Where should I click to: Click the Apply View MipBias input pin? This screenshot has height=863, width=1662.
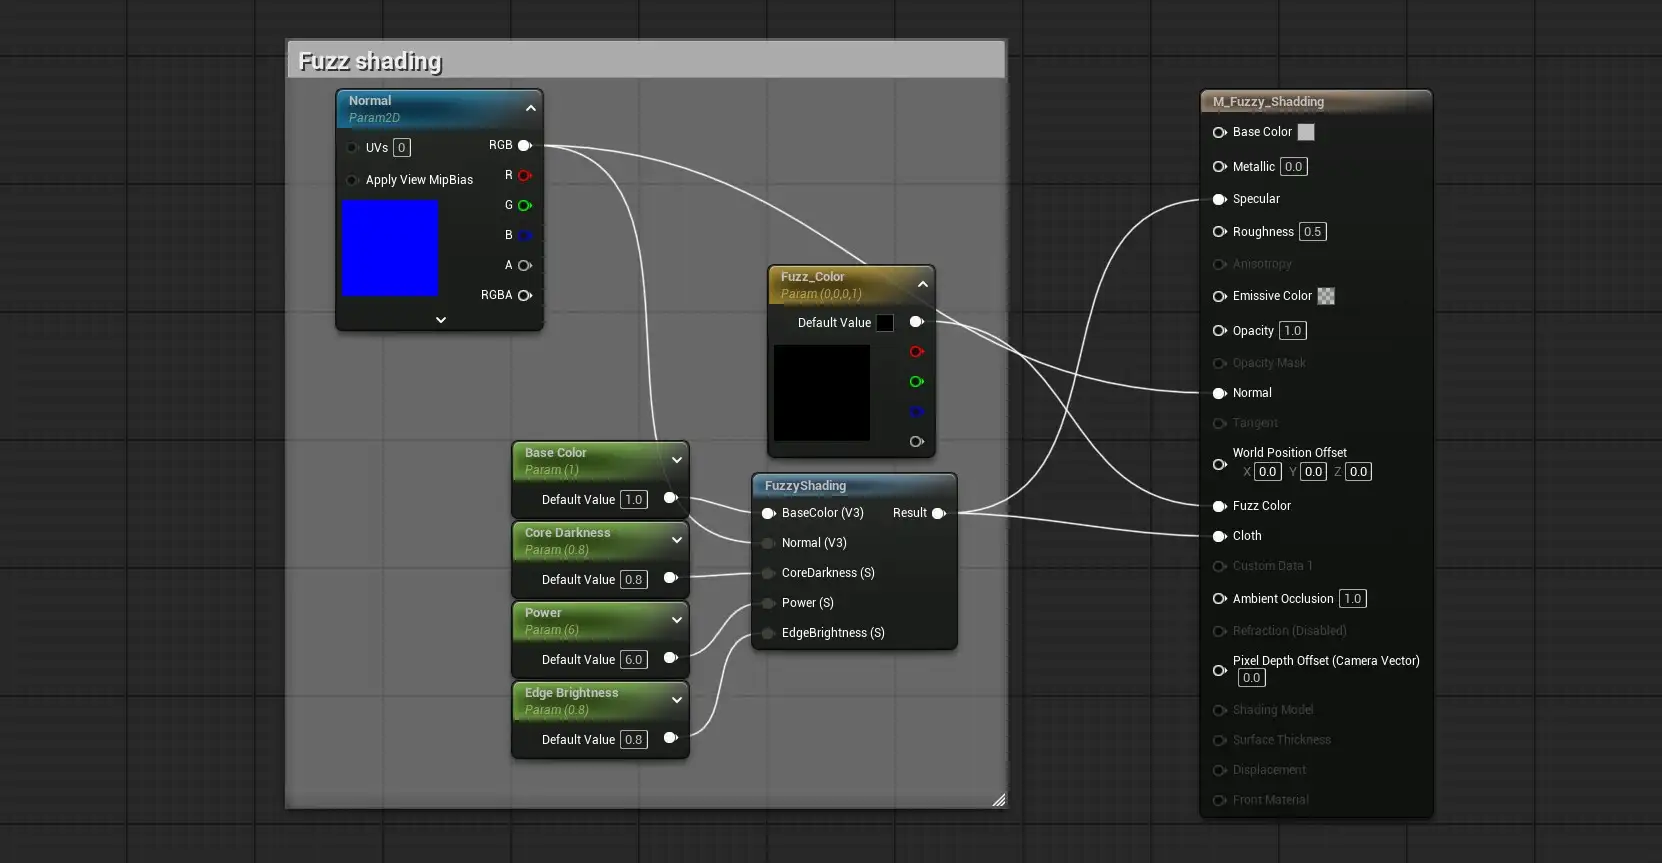(352, 180)
